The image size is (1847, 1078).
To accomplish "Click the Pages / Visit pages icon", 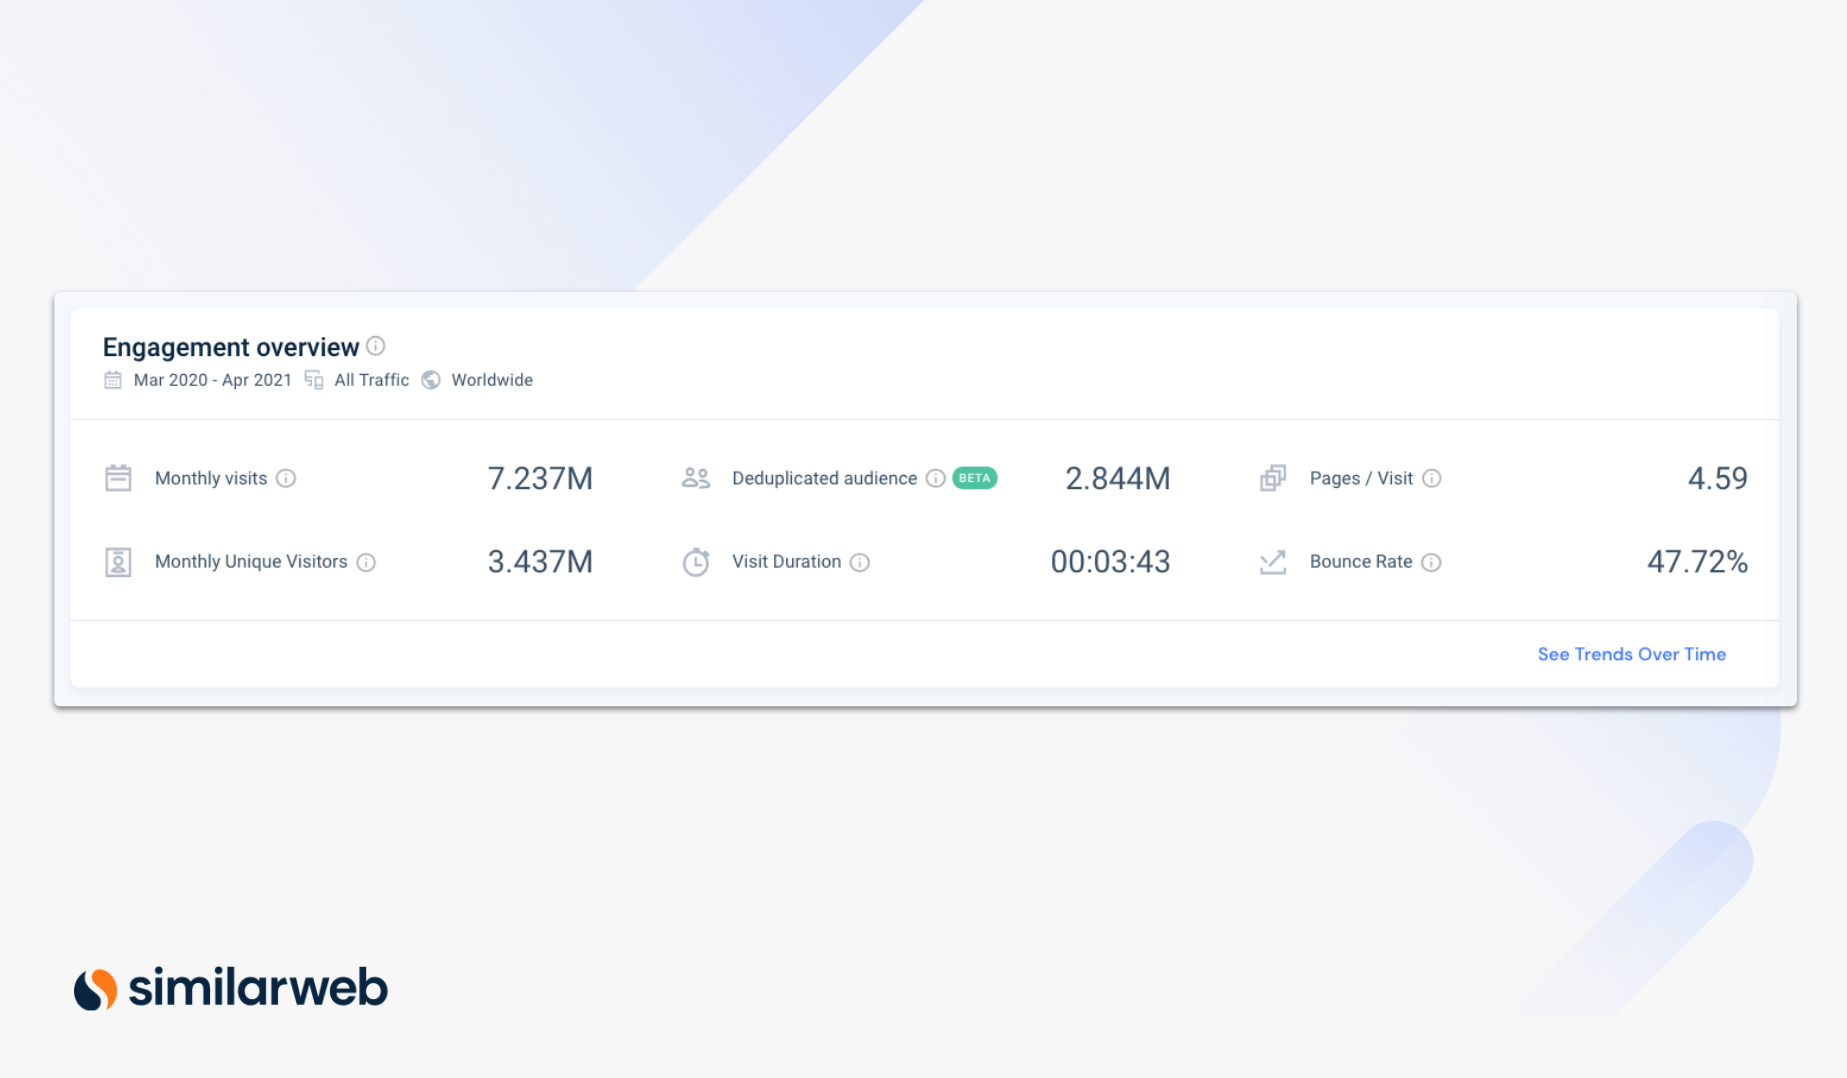I will (1272, 478).
